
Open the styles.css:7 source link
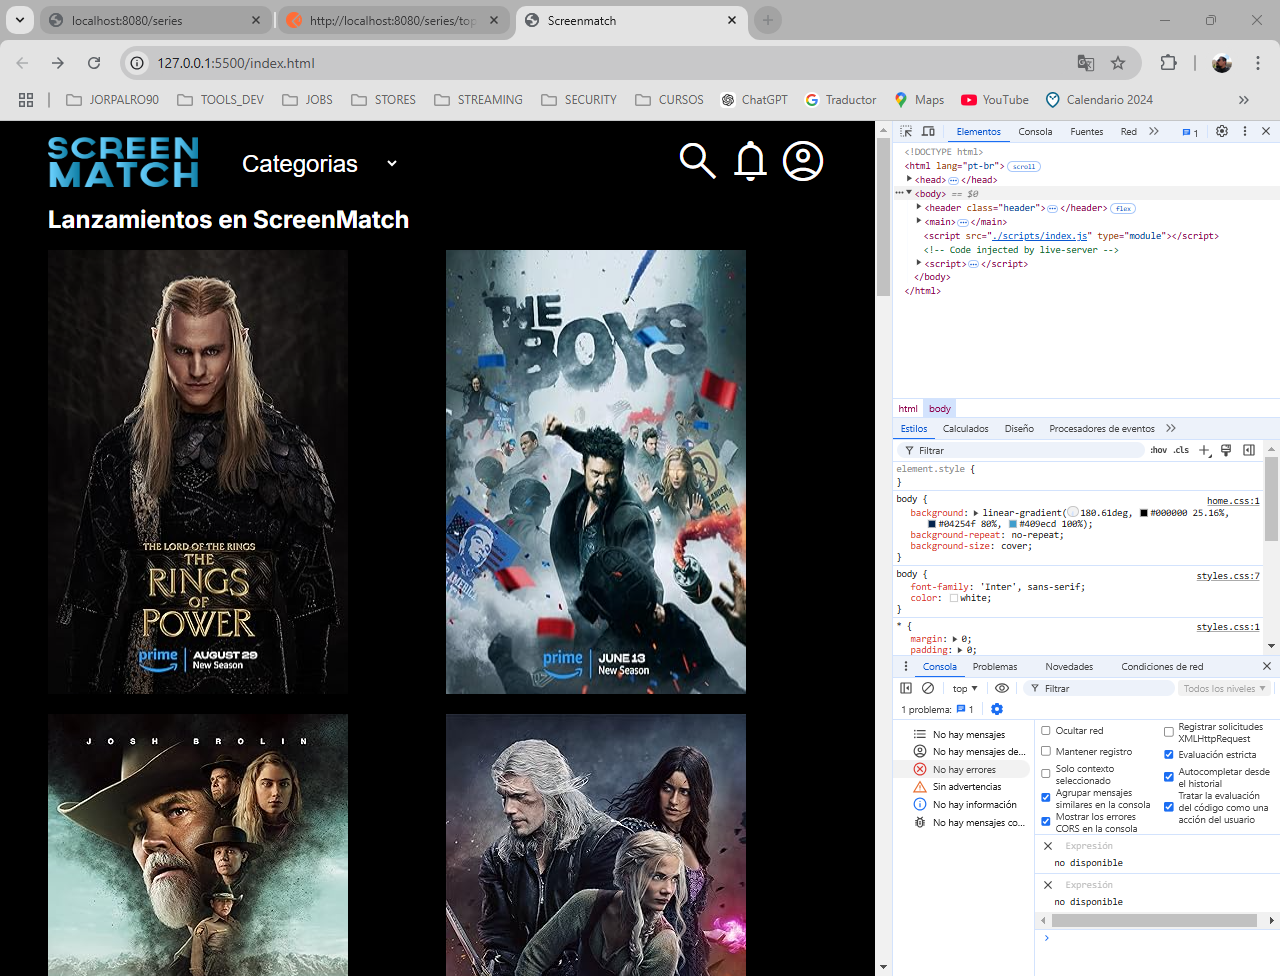tap(1228, 576)
